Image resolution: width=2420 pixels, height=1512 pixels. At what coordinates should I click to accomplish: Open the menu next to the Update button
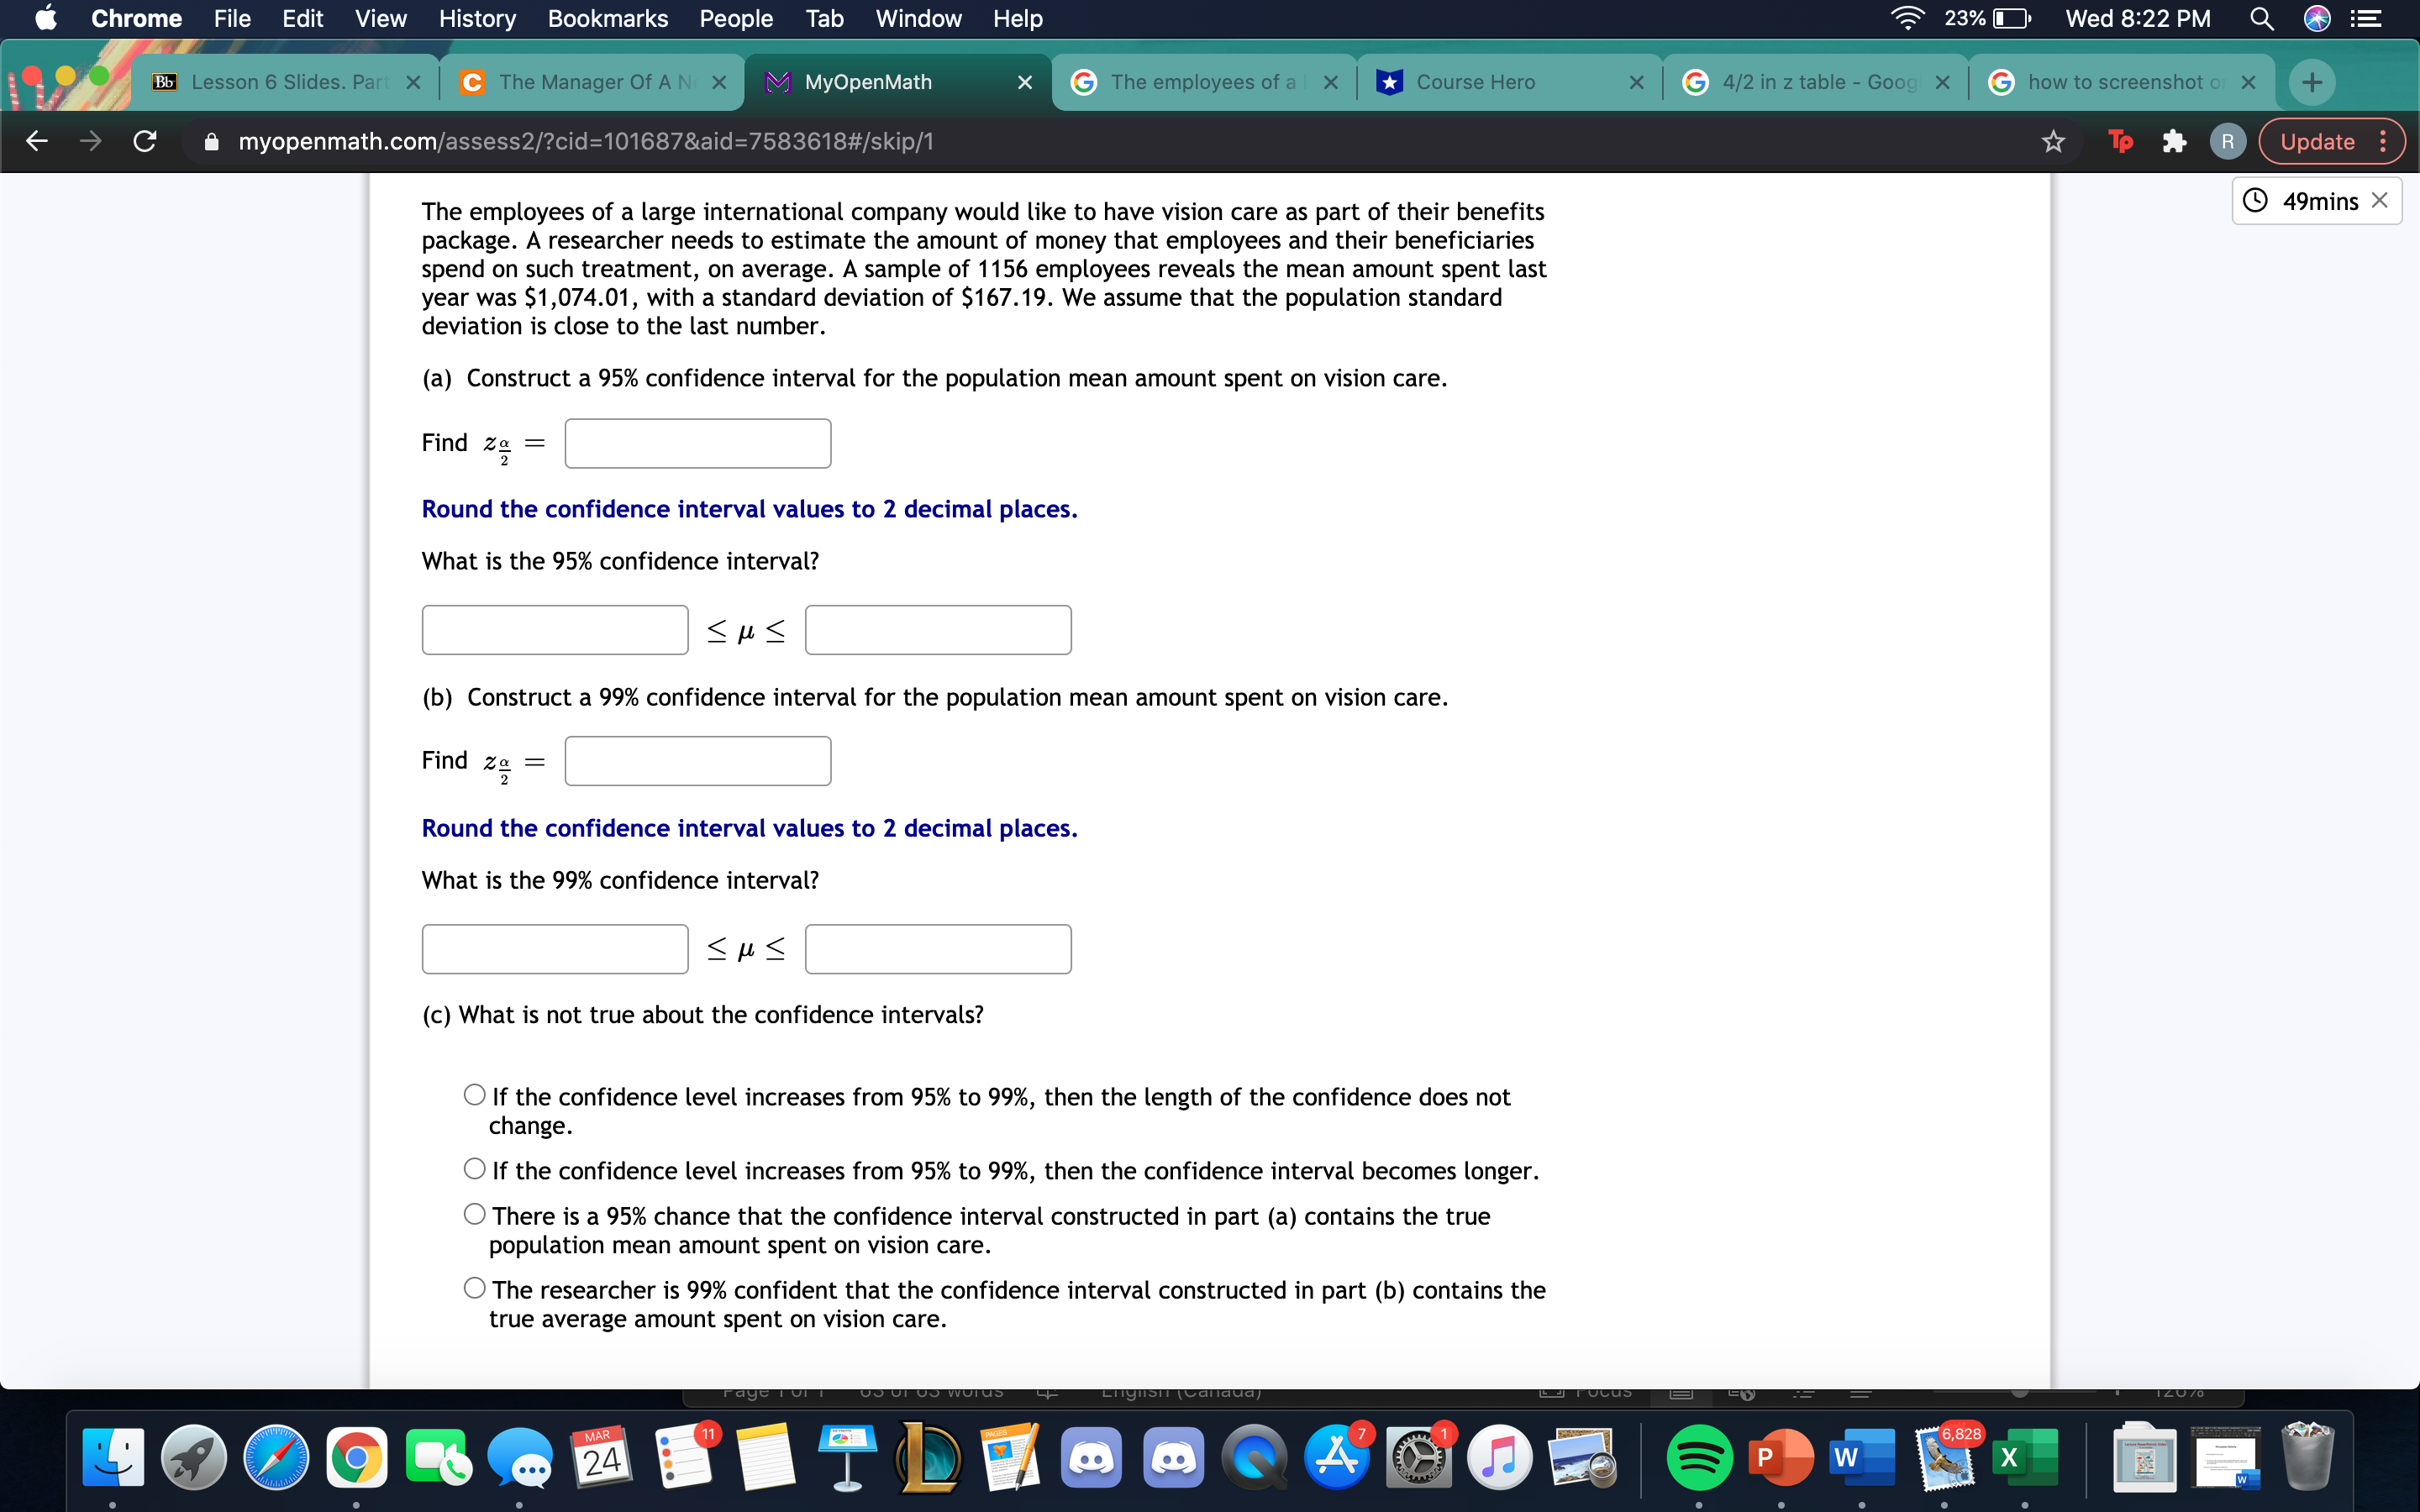[2383, 141]
